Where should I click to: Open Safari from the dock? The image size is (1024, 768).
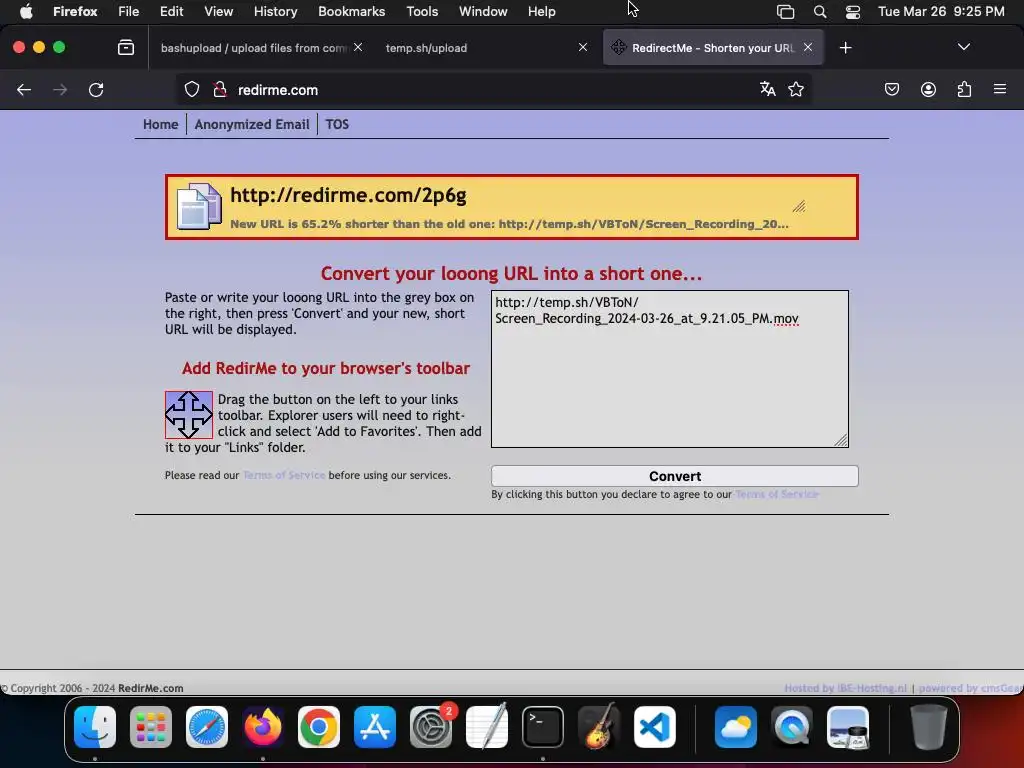[207, 727]
